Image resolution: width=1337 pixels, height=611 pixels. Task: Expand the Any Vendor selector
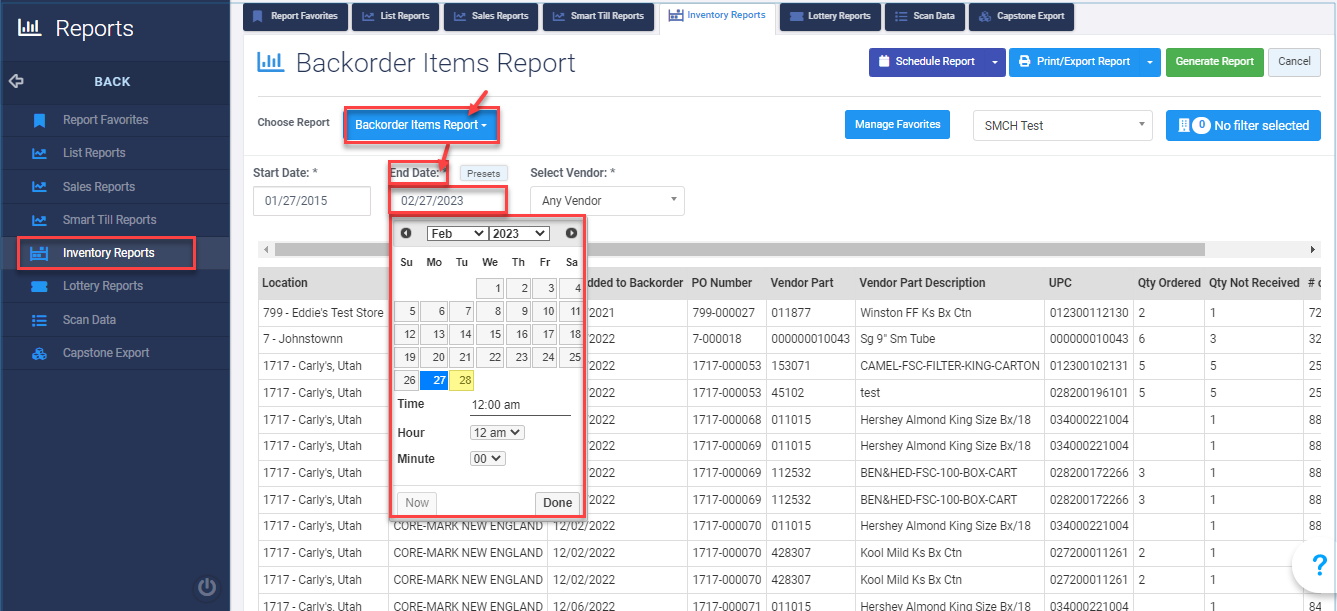tap(607, 200)
